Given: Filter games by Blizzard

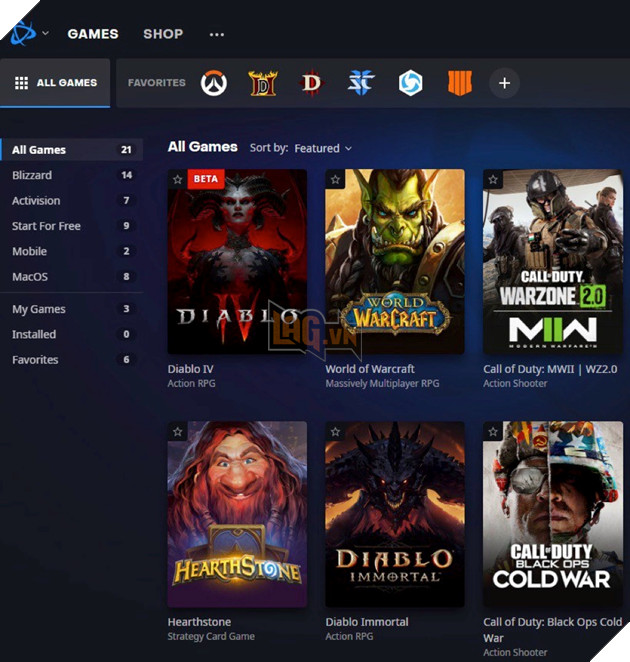Looking at the screenshot, I should [72, 175].
